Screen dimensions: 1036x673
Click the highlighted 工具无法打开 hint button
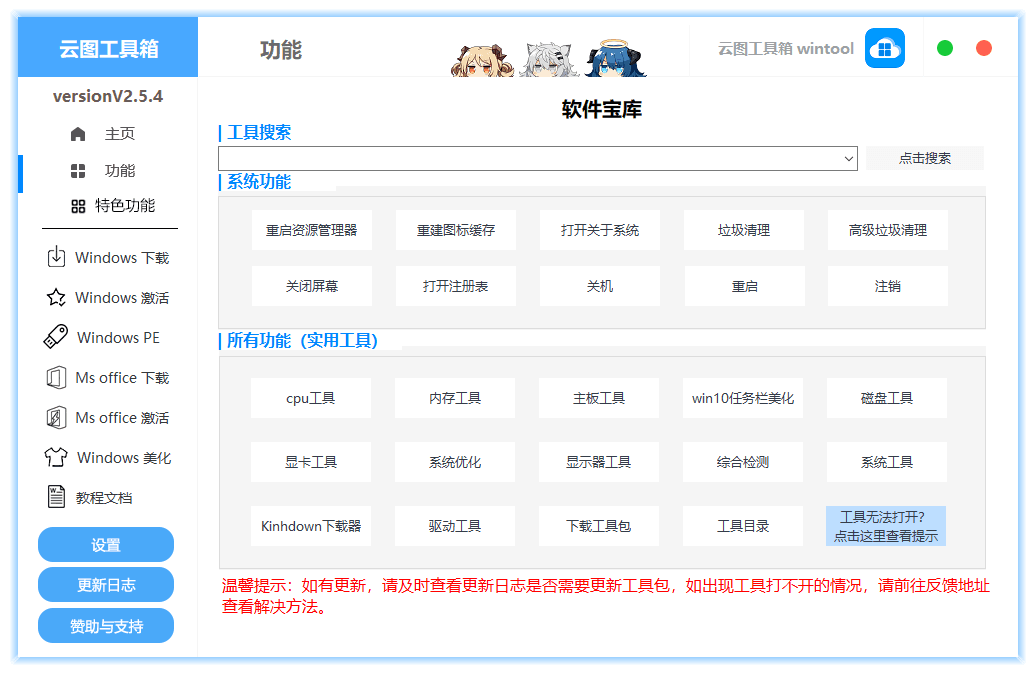pos(886,526)
